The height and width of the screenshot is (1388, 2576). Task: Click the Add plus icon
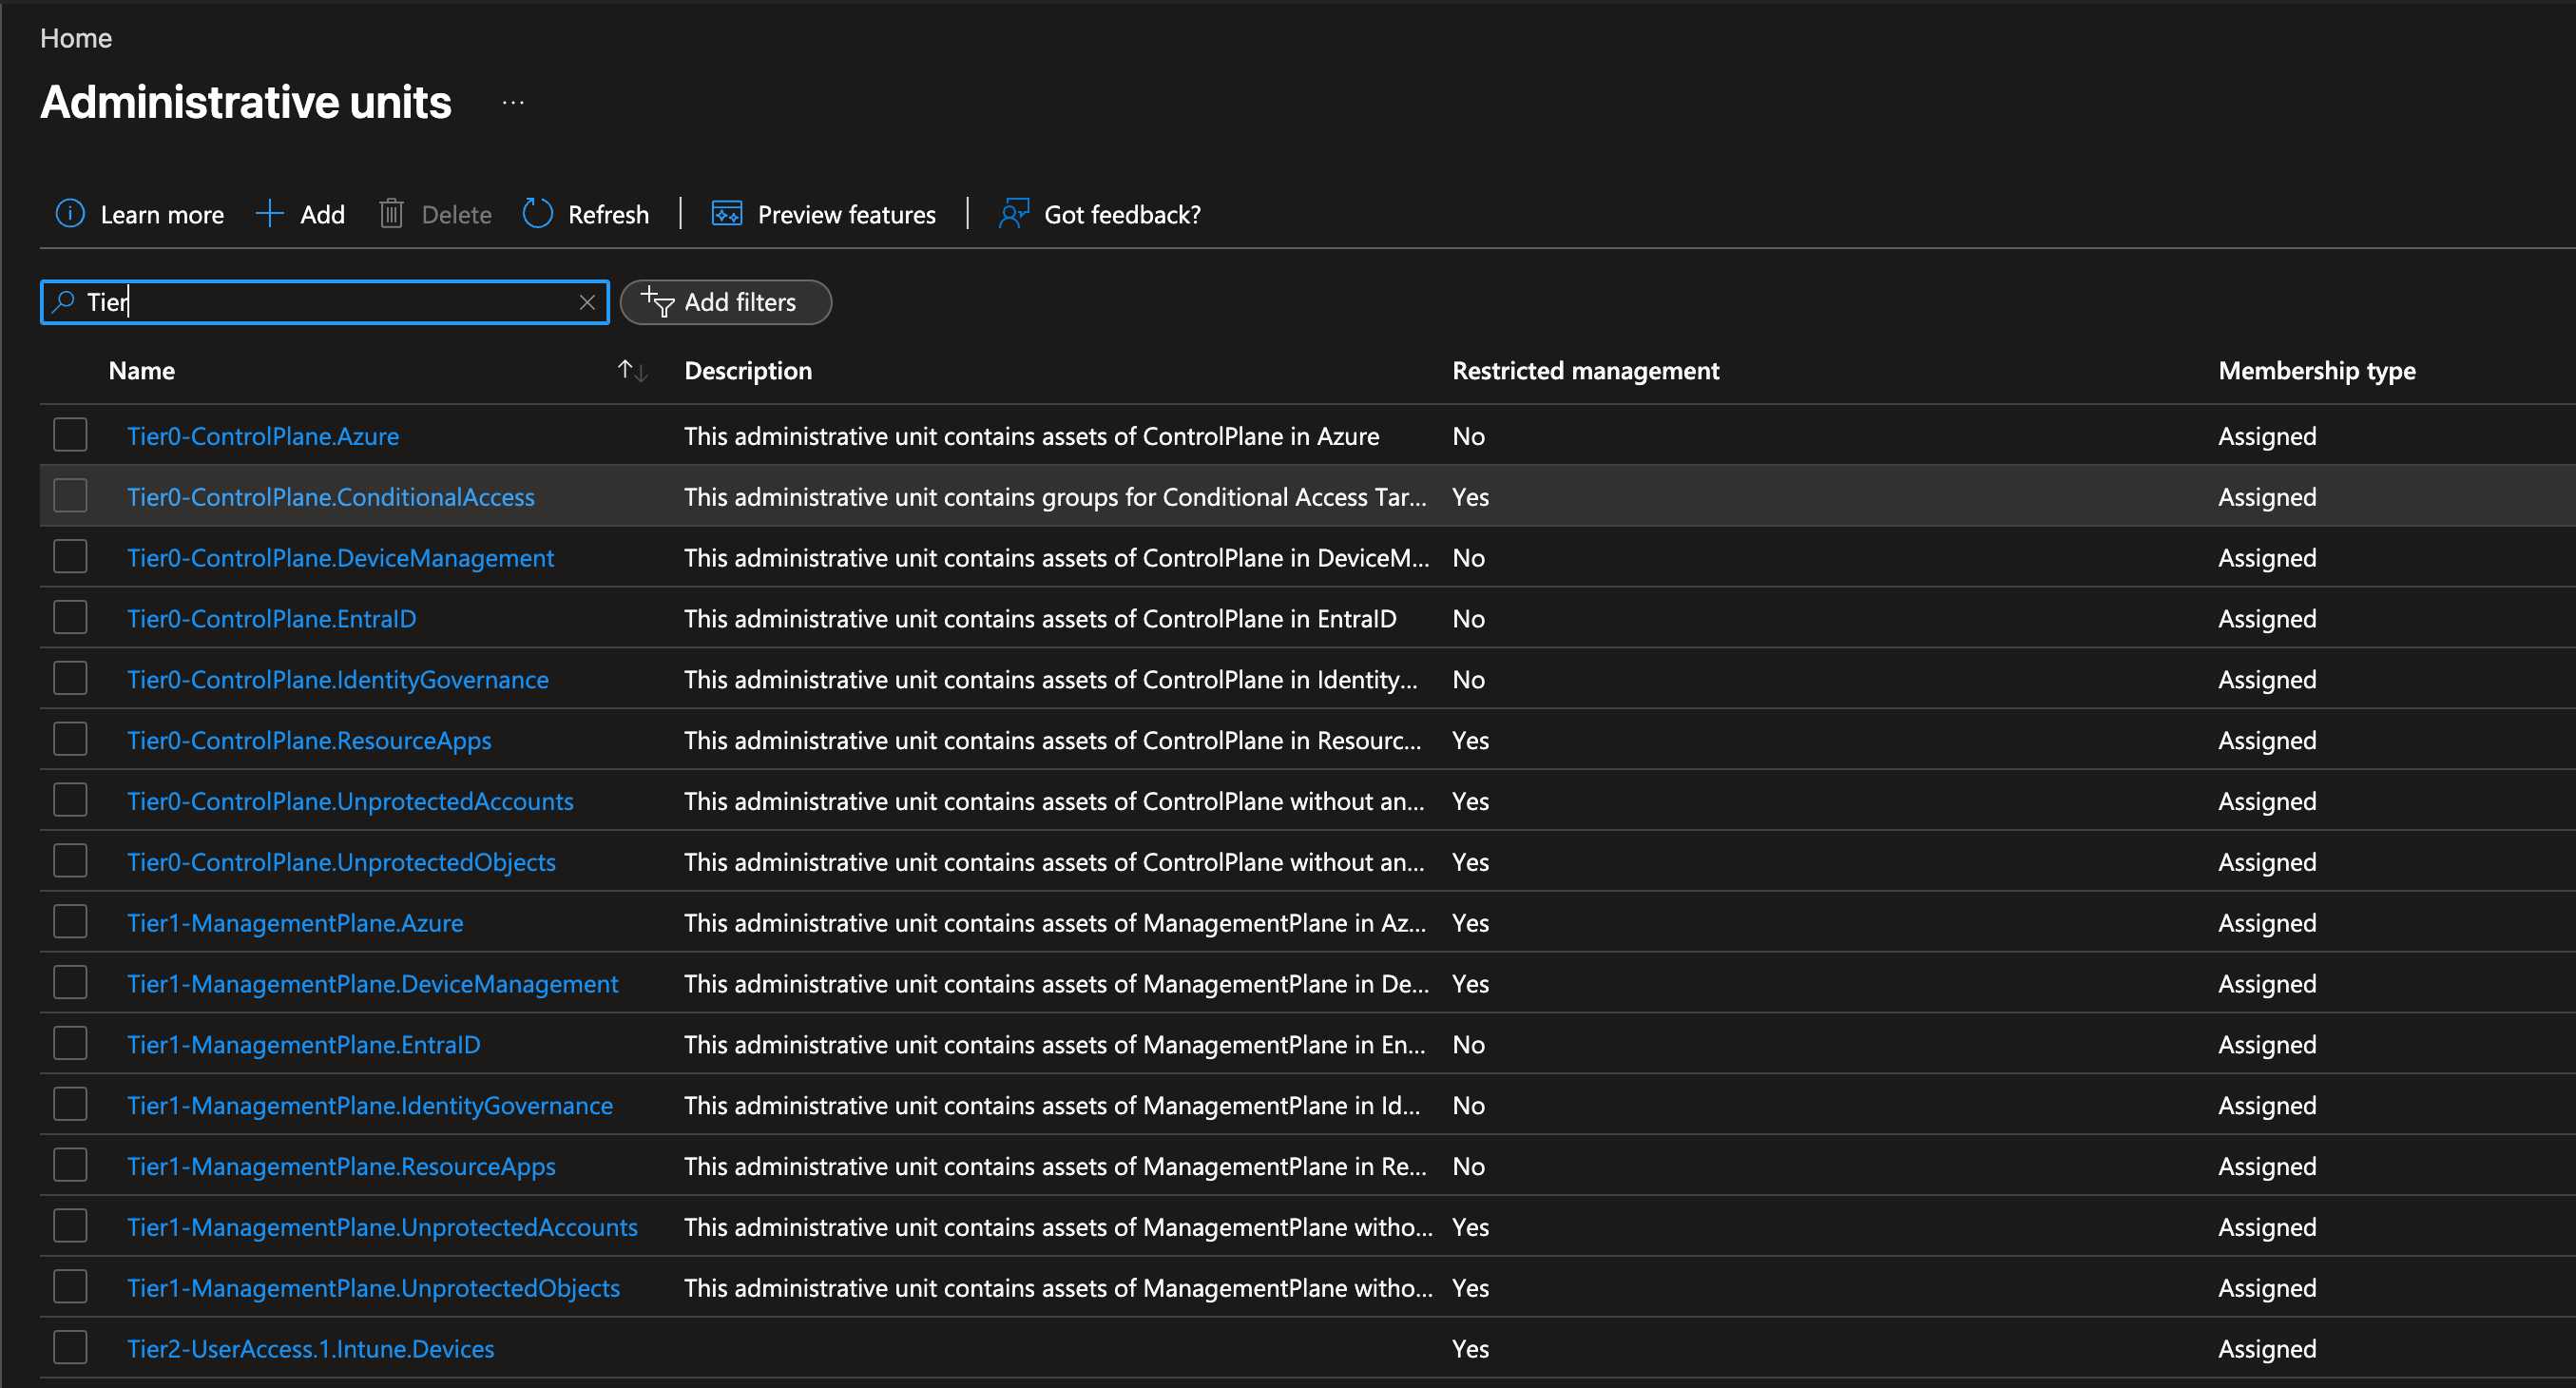[269, 213]
